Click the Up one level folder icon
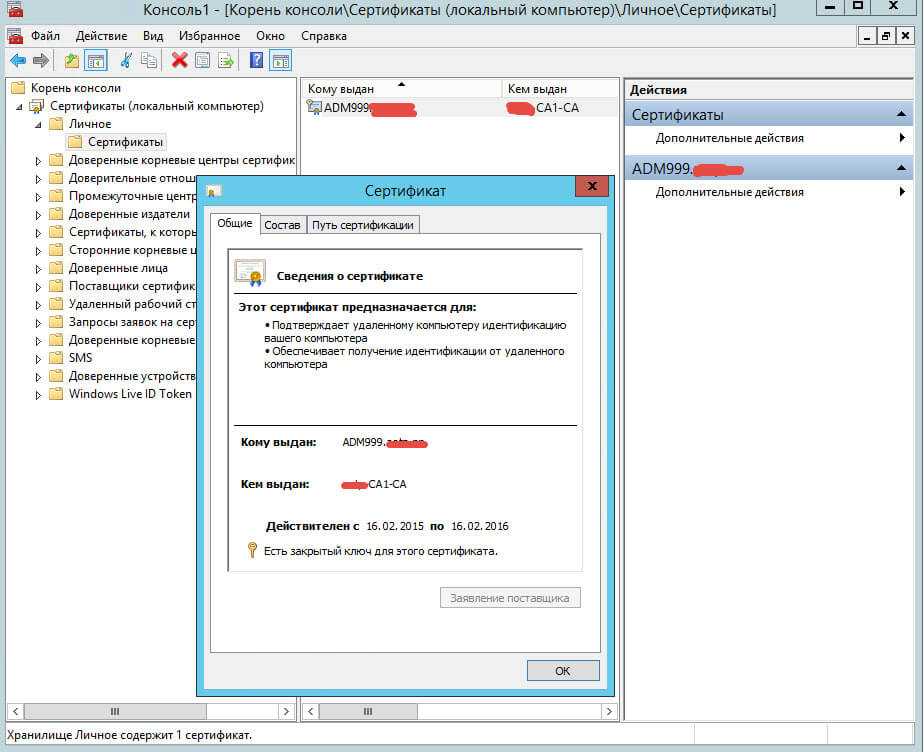924x752 pixels. pyautogui.click(x=72, y=60)
